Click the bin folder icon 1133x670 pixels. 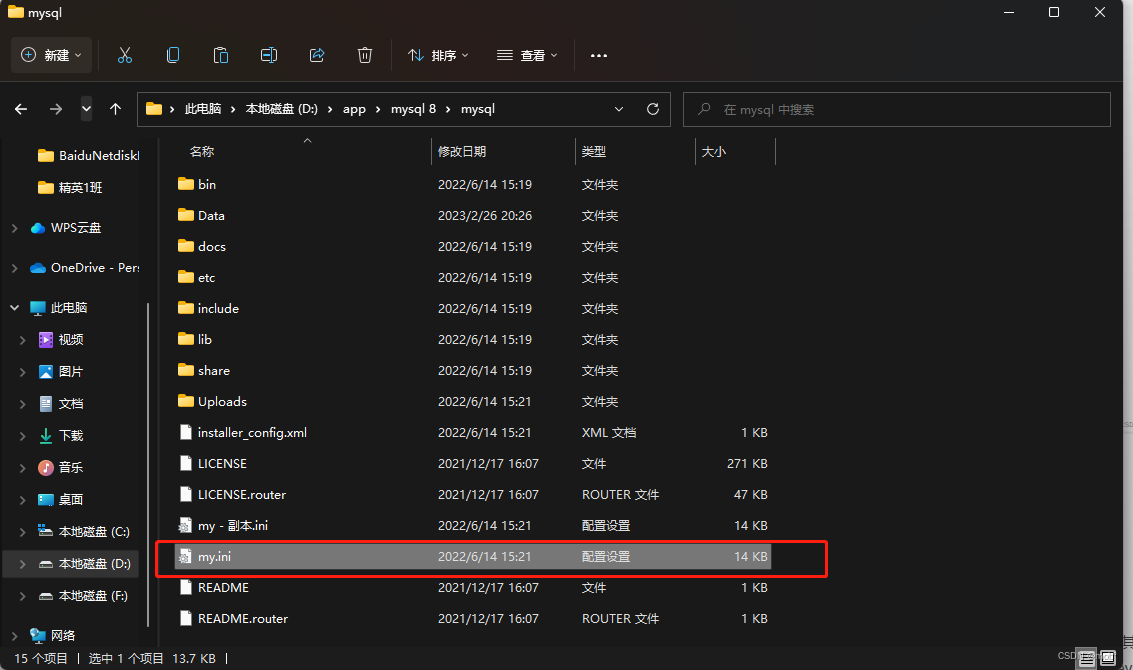click(186, 184)
